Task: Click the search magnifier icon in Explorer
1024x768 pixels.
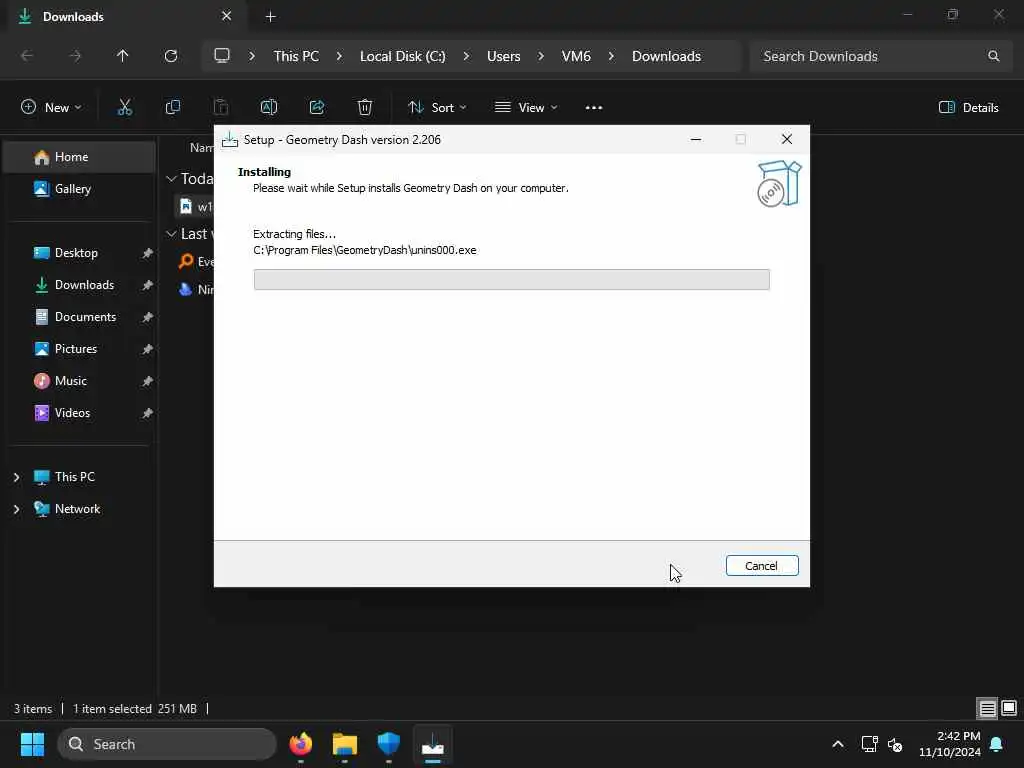Action: click(x=993, y=56)
